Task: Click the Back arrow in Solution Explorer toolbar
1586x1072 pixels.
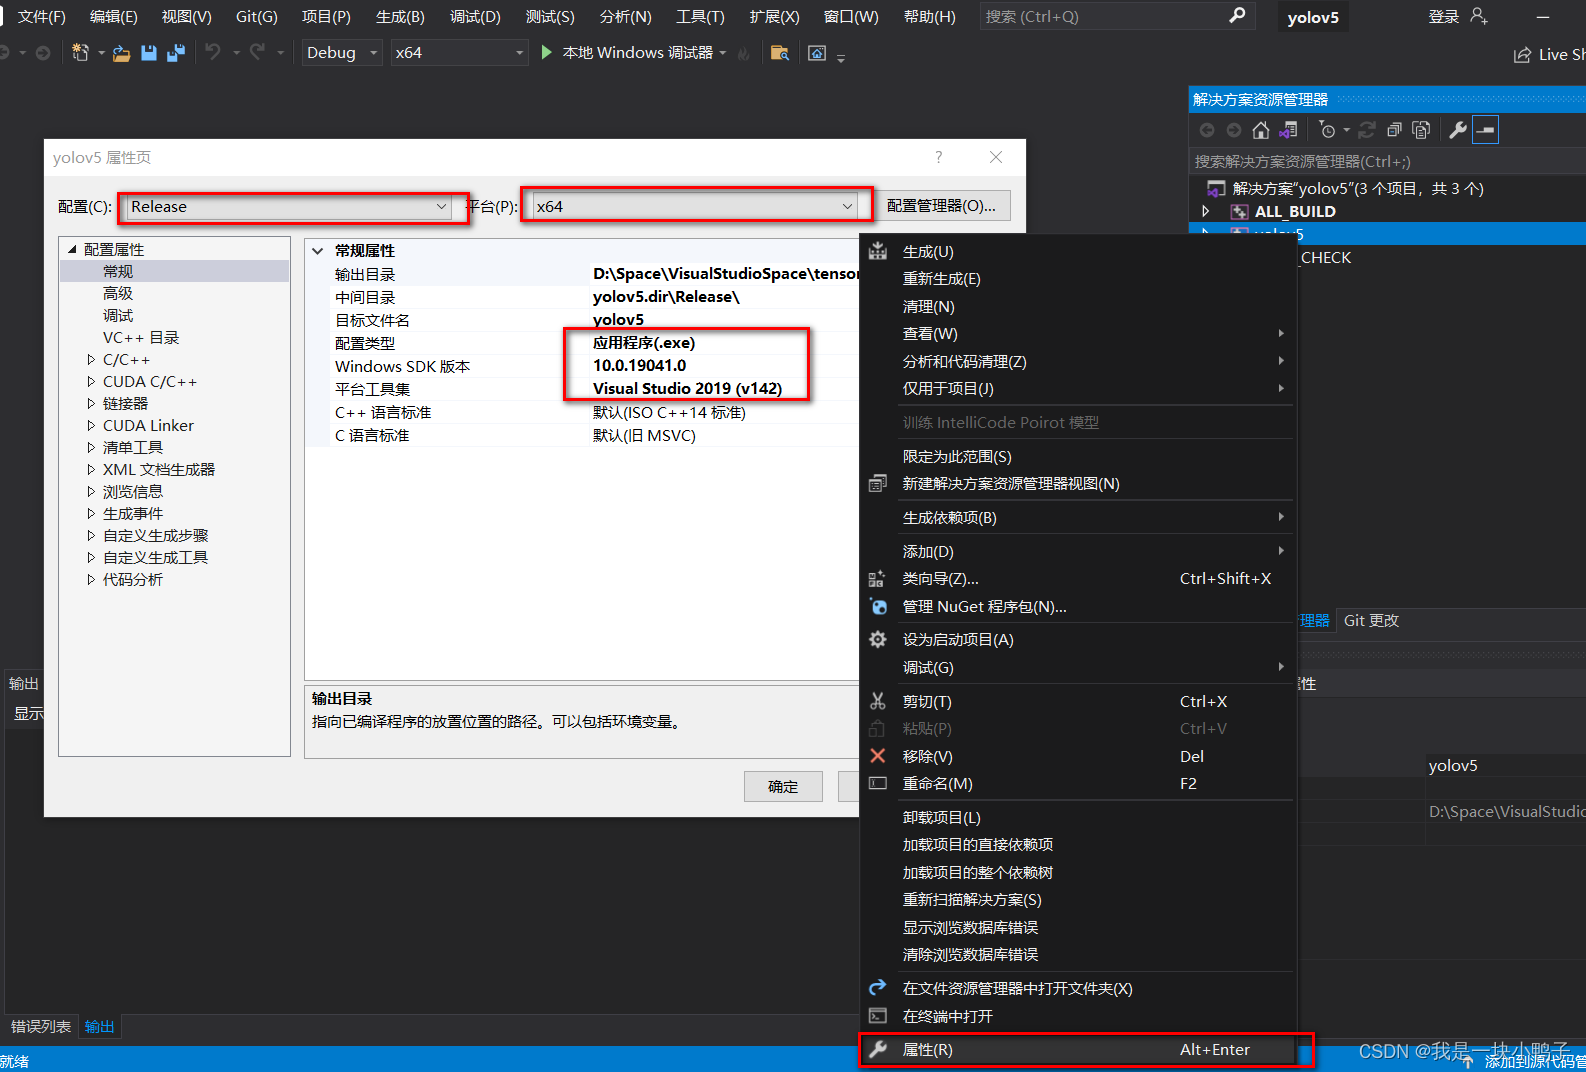Action: 1207,130
